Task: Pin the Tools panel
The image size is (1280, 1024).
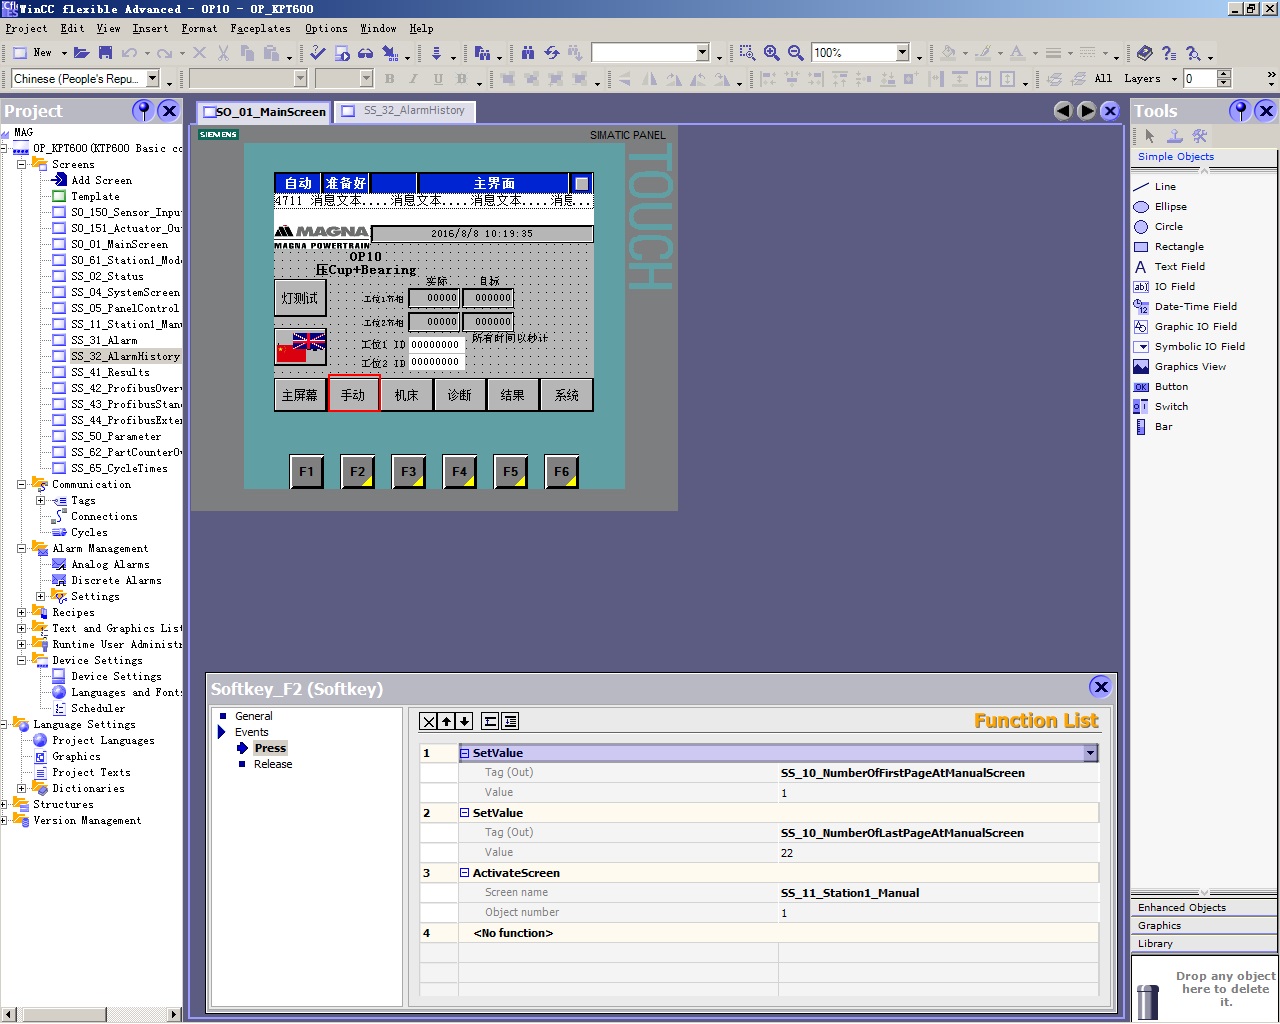Action: pos(1240,111)
